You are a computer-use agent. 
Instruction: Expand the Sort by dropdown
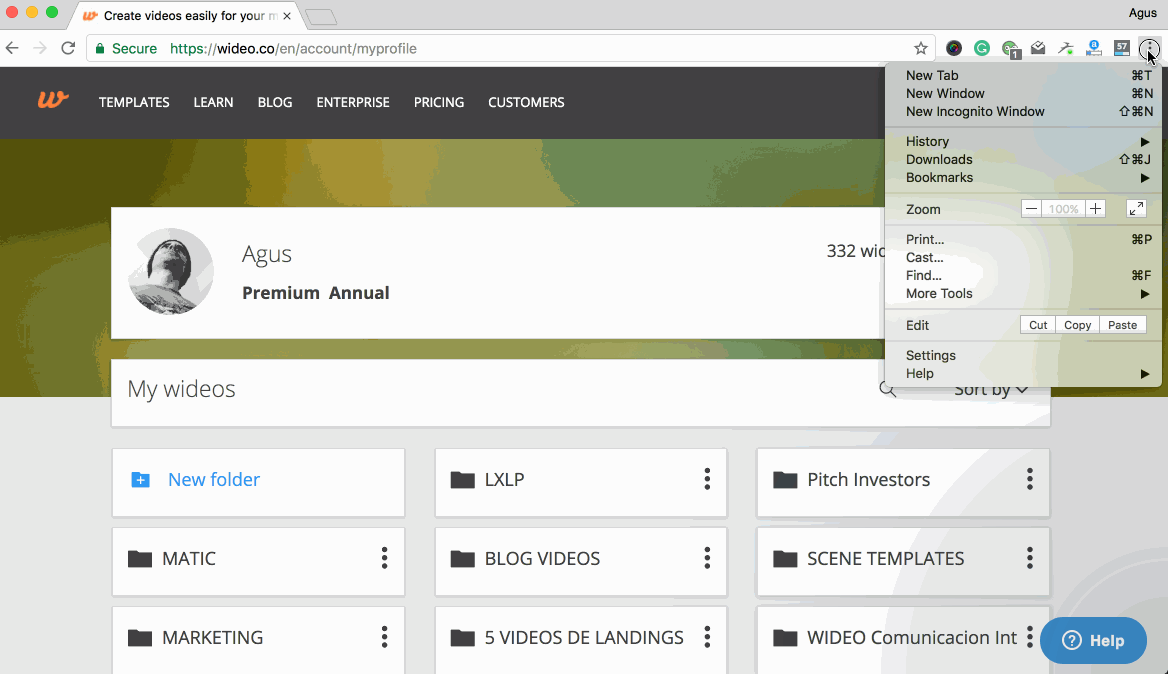(x=990, y=389)
